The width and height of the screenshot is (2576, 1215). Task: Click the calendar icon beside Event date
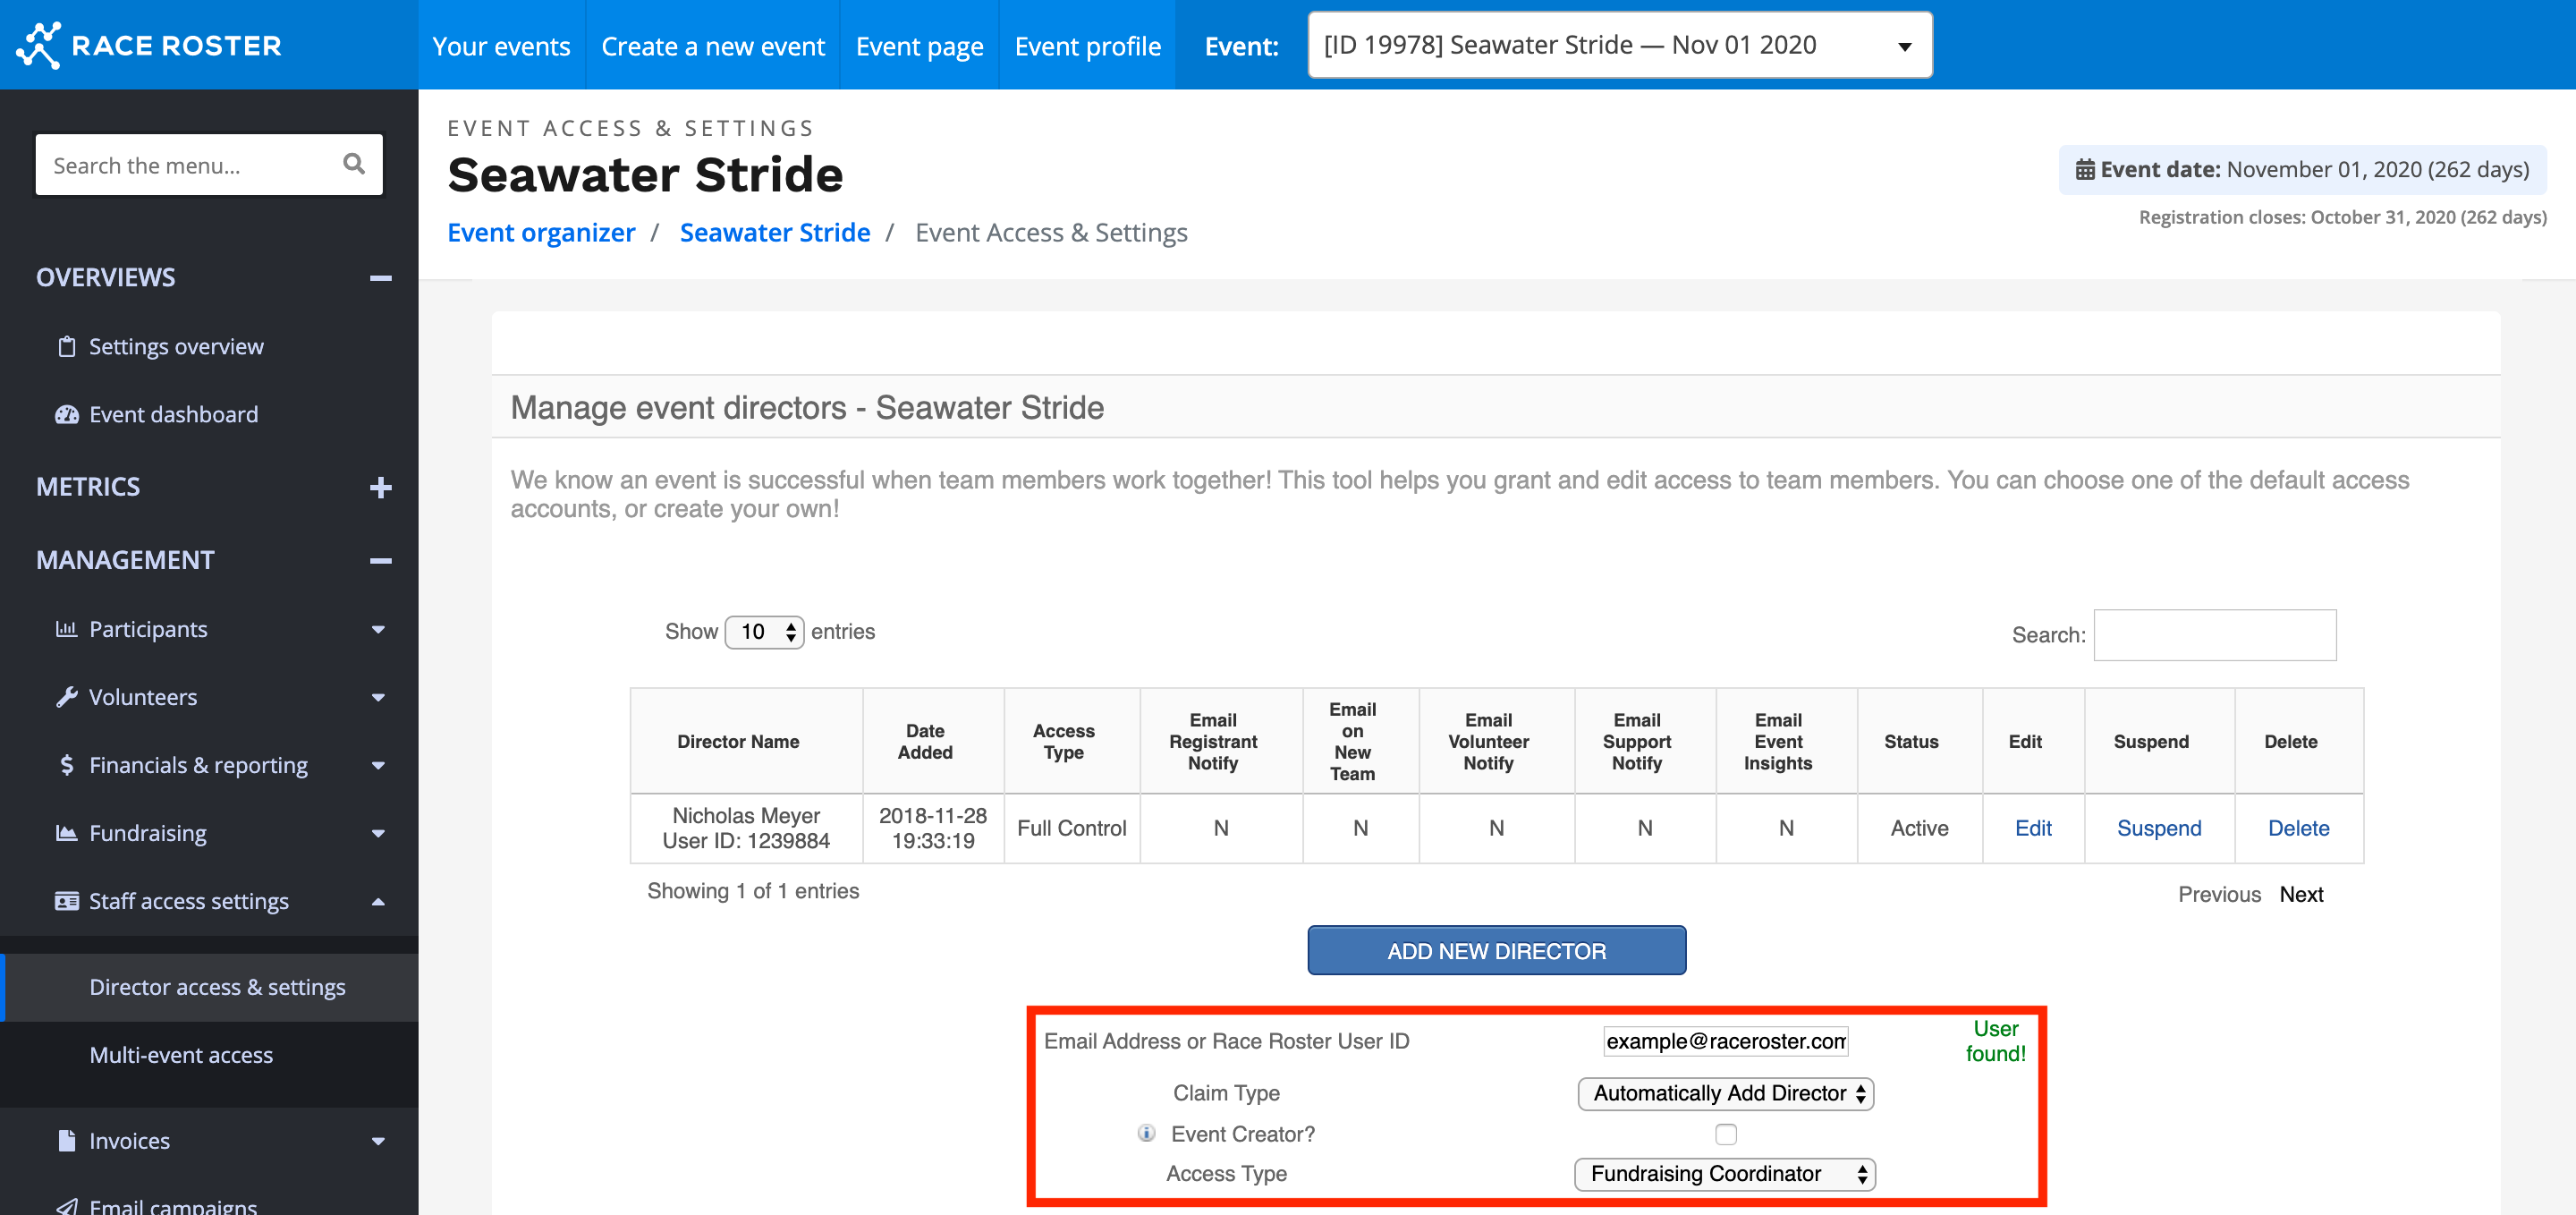click(x=2085, y=170)
